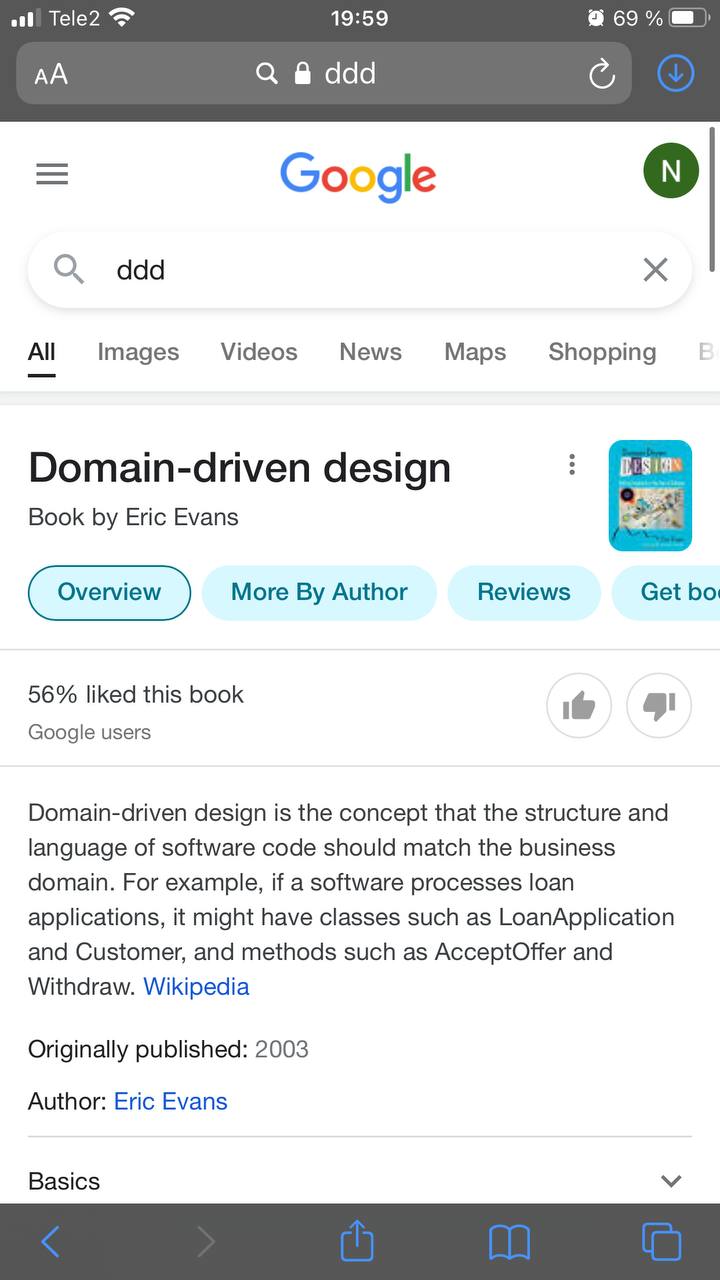Show Safari open tabs icon
Viewport: 720px width, 1280px height.
pos(661,1242)
